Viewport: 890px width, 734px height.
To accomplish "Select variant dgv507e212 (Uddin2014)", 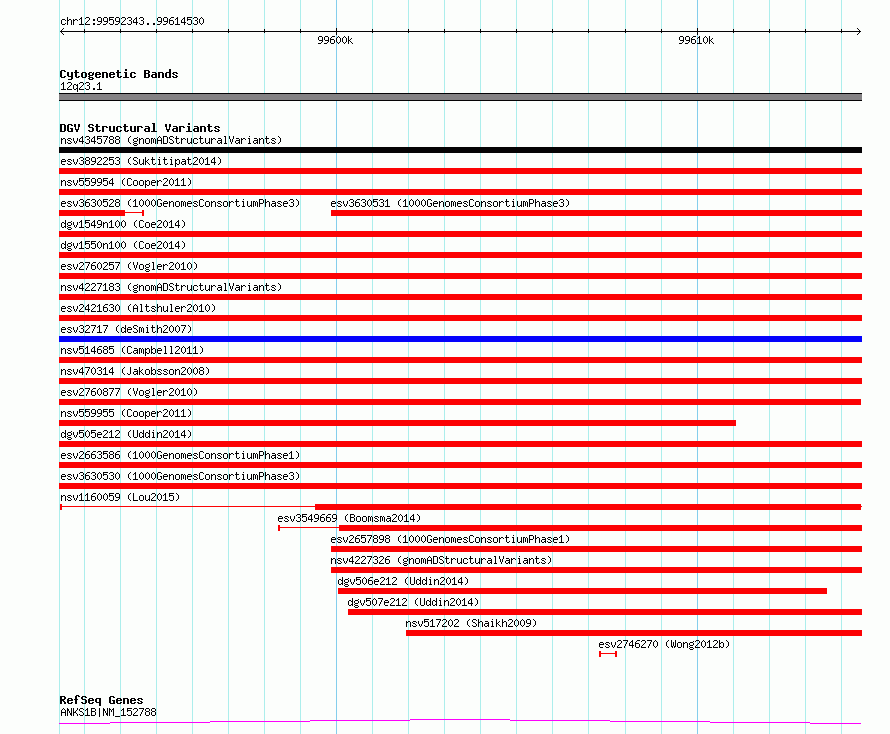I will pyautogui.click(x=413, y=602).
